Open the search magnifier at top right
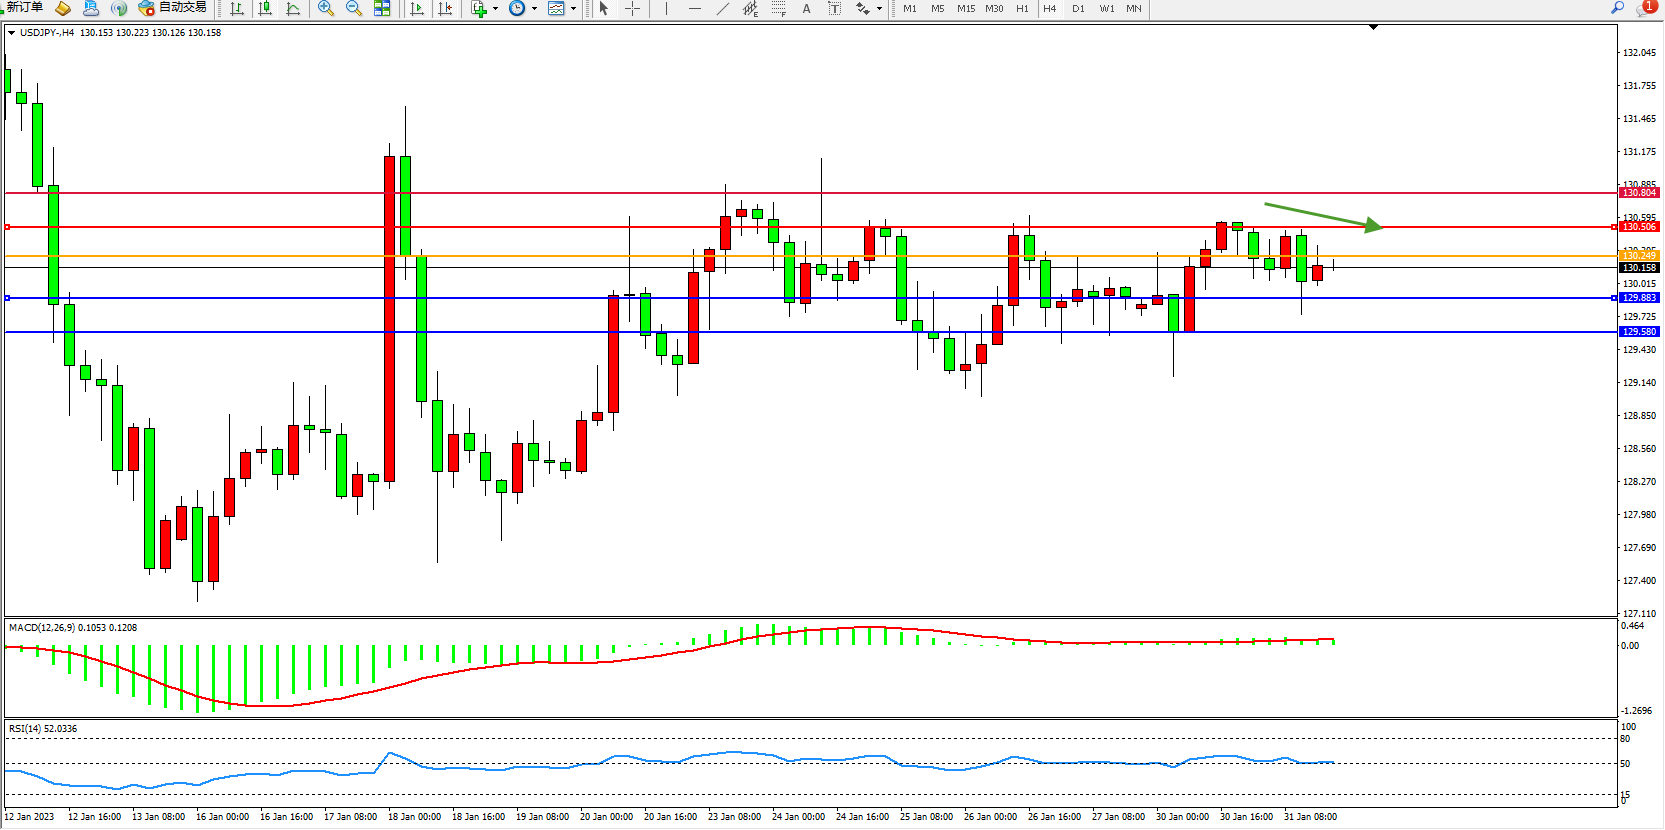 (x=1617, y=8)
